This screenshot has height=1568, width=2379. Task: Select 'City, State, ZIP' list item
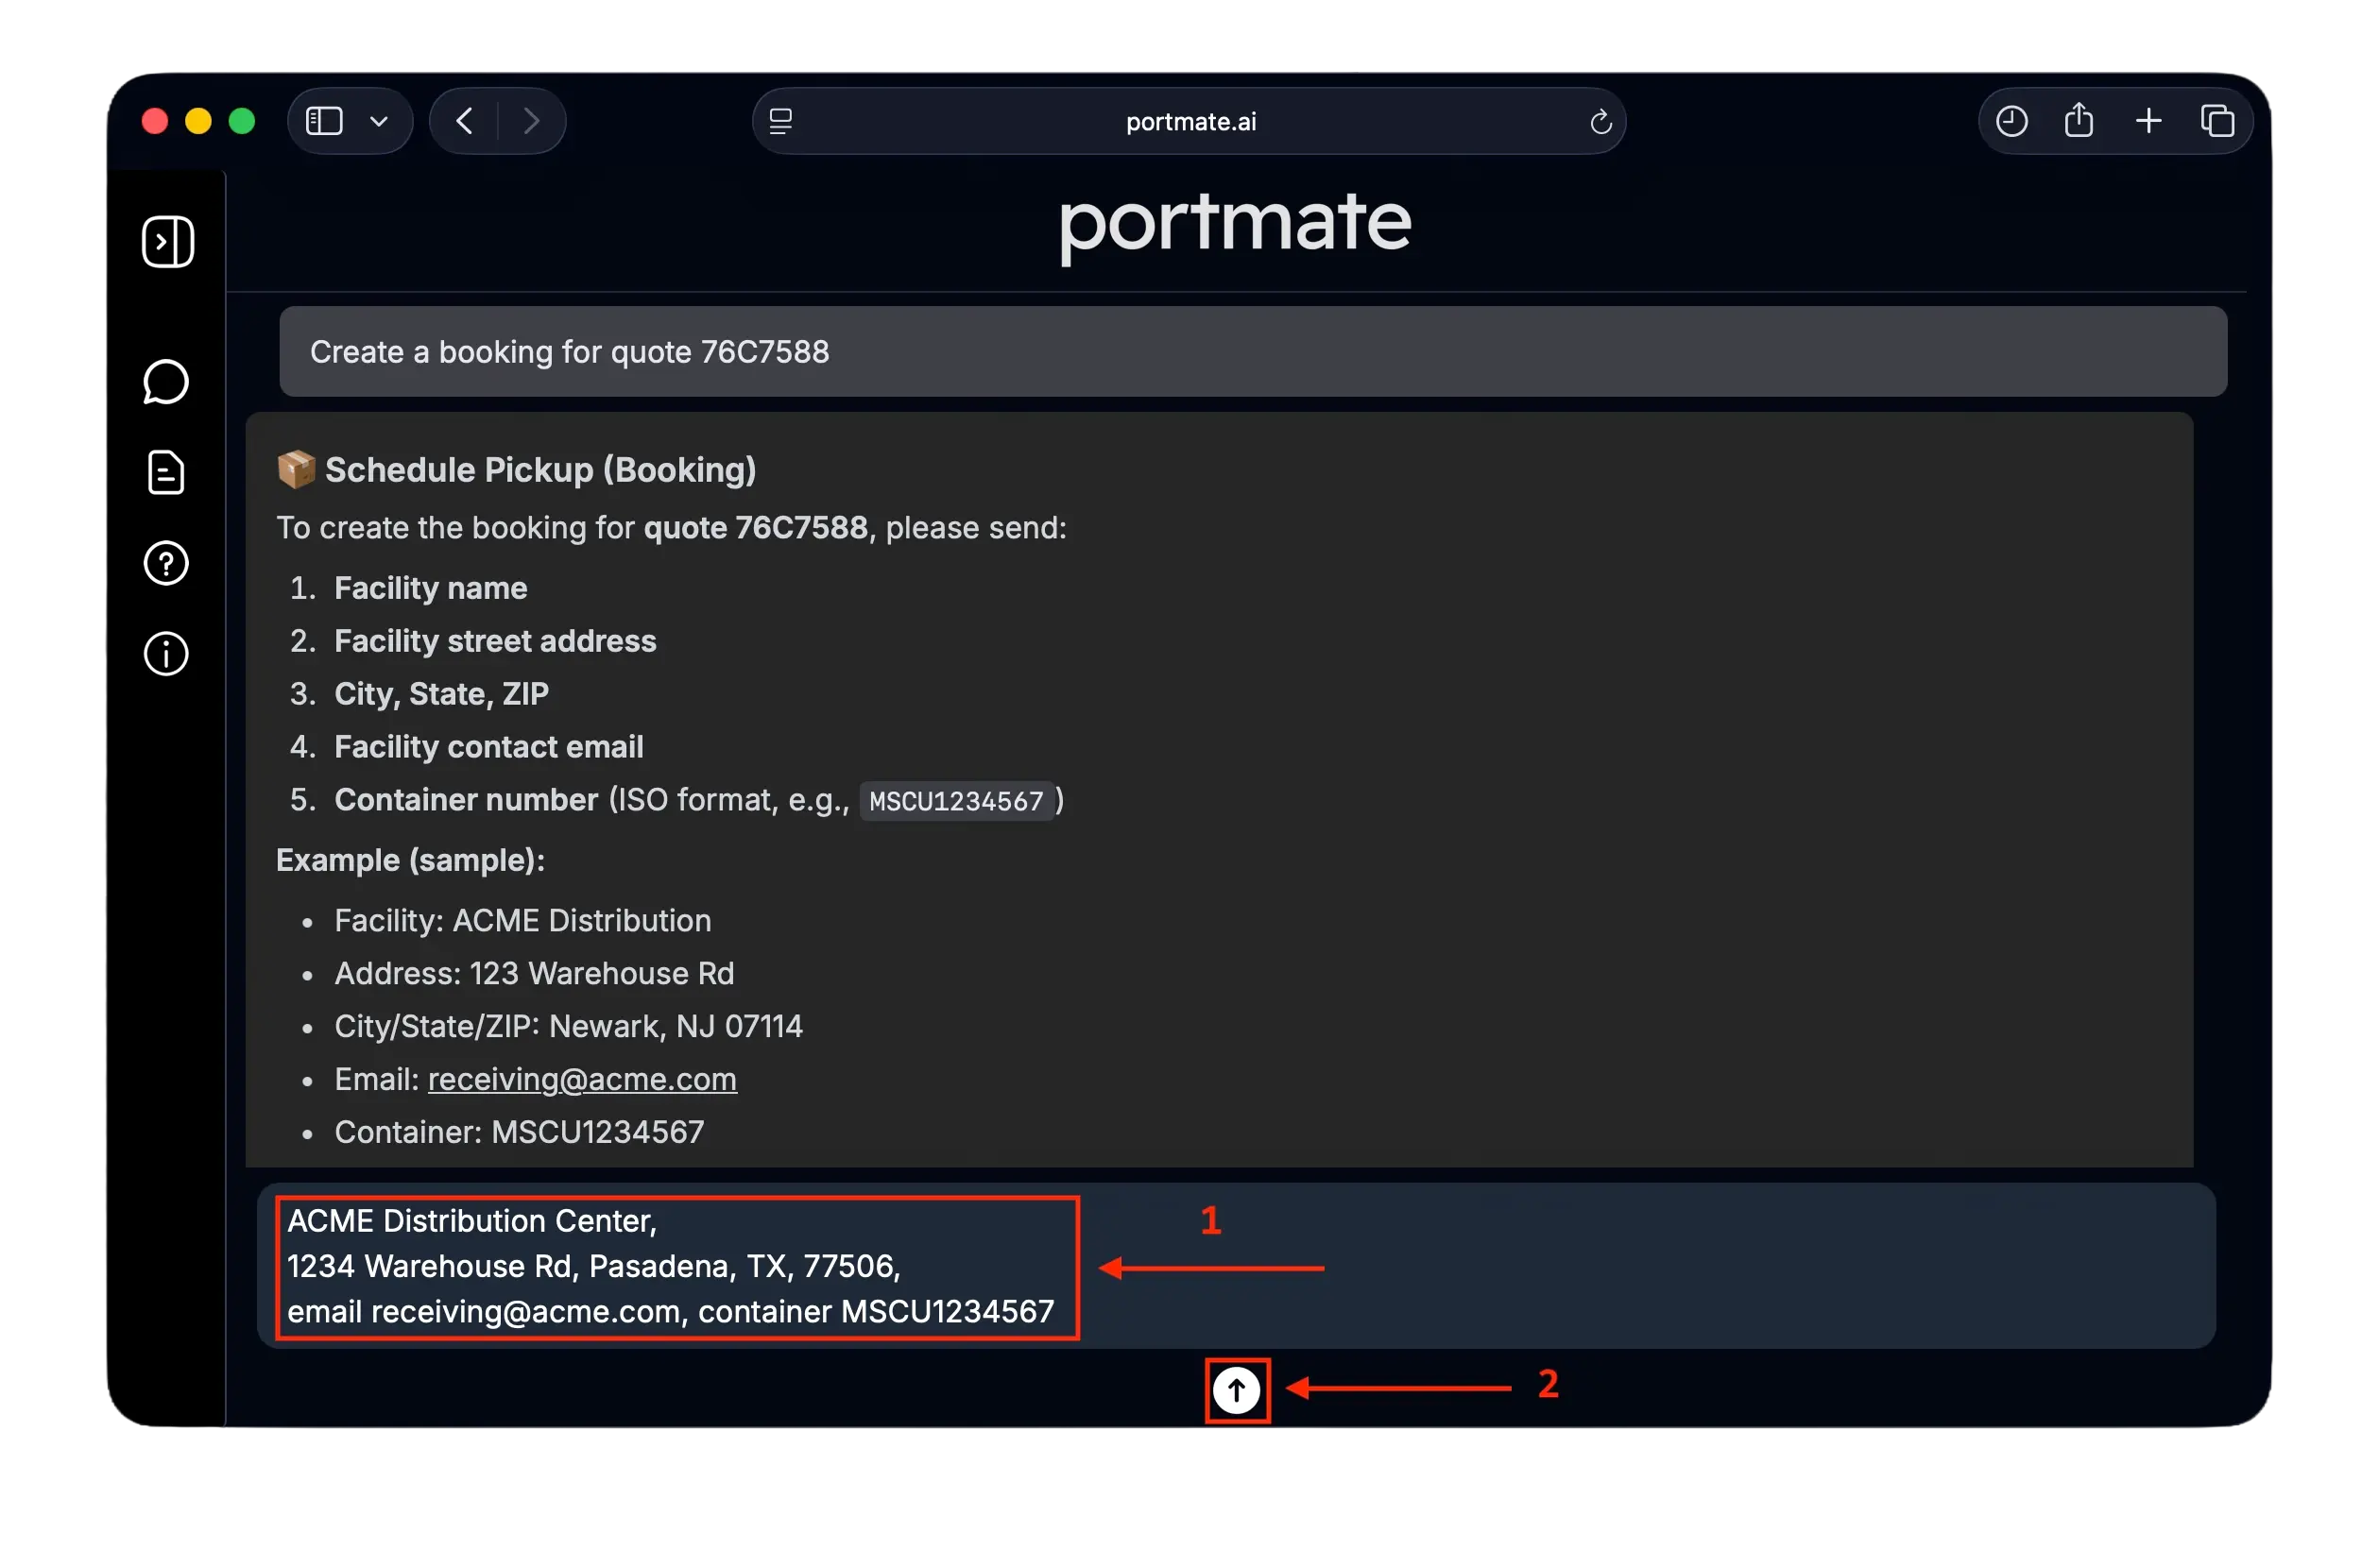click(x=441, y=694)
